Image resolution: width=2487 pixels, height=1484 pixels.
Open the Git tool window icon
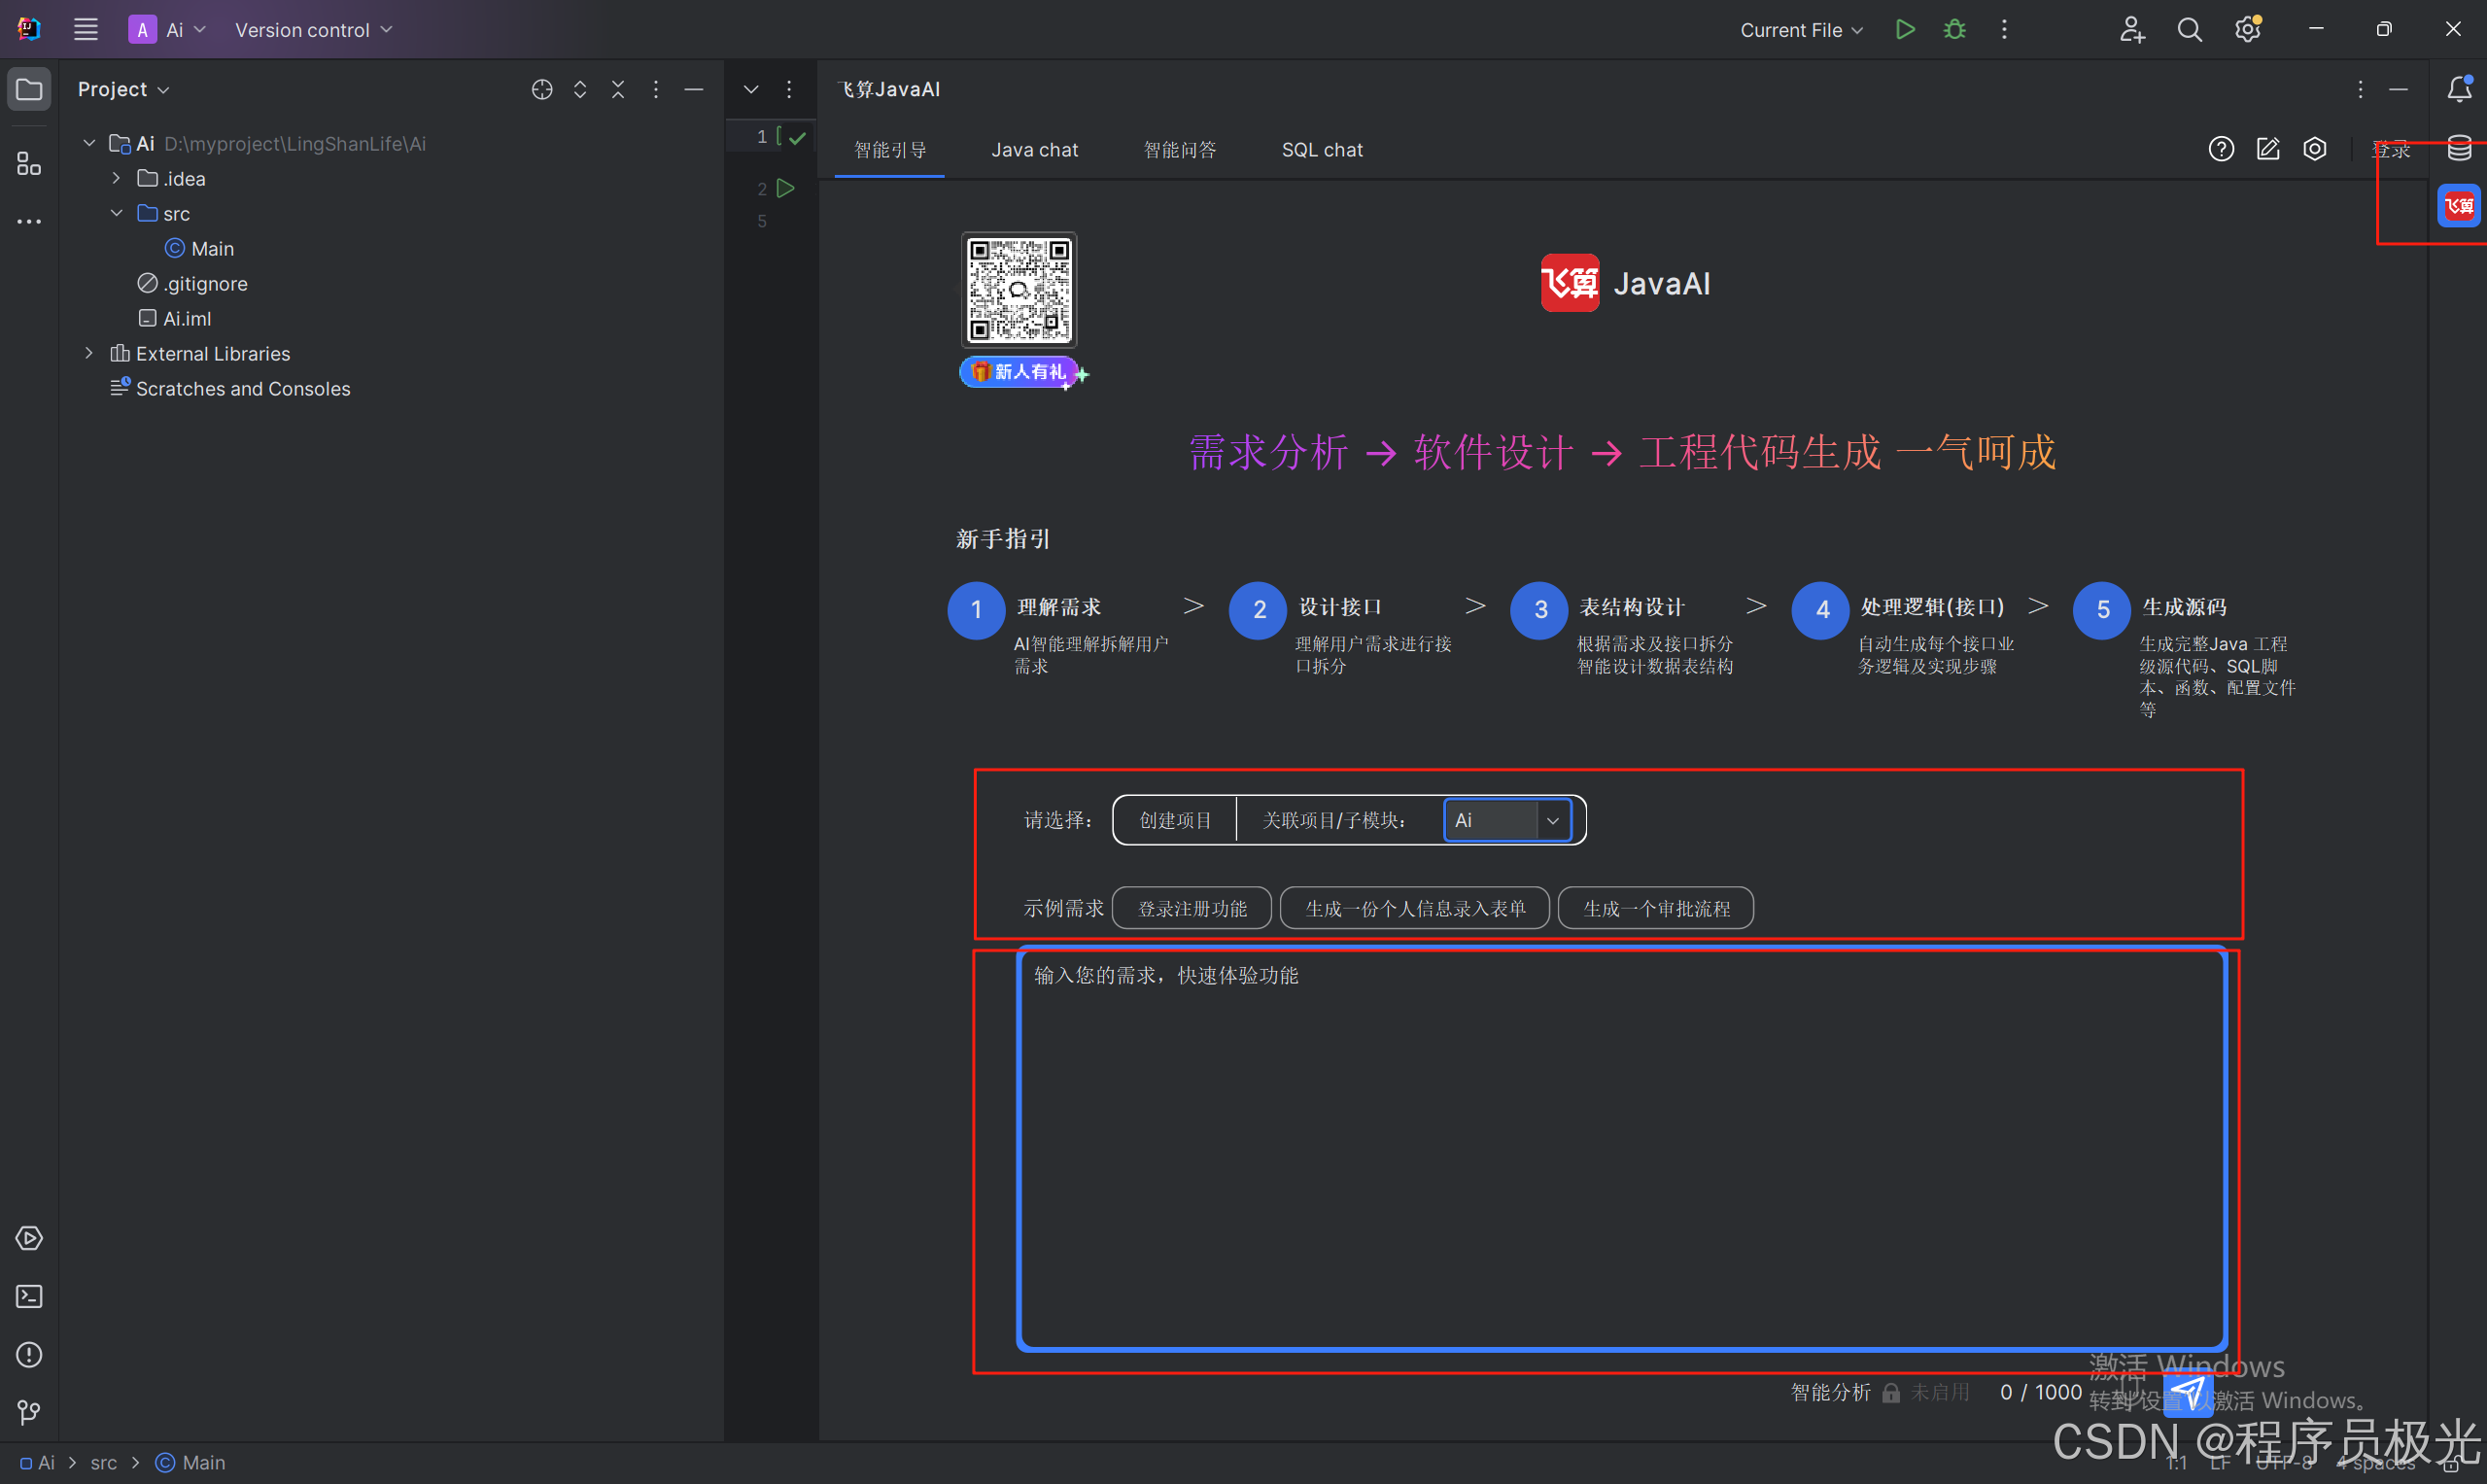coord(29,1411)
